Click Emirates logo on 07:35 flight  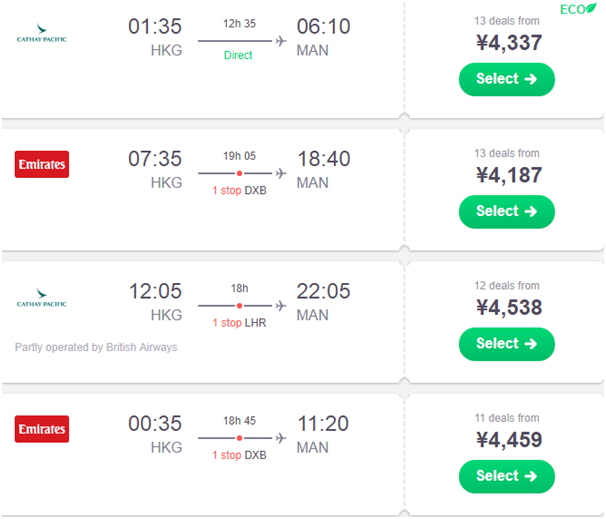point(42,164)
